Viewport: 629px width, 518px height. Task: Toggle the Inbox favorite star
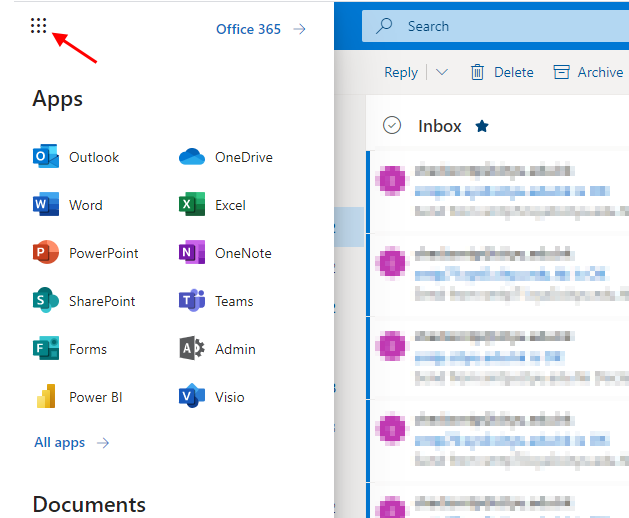[x=482, y=126]
